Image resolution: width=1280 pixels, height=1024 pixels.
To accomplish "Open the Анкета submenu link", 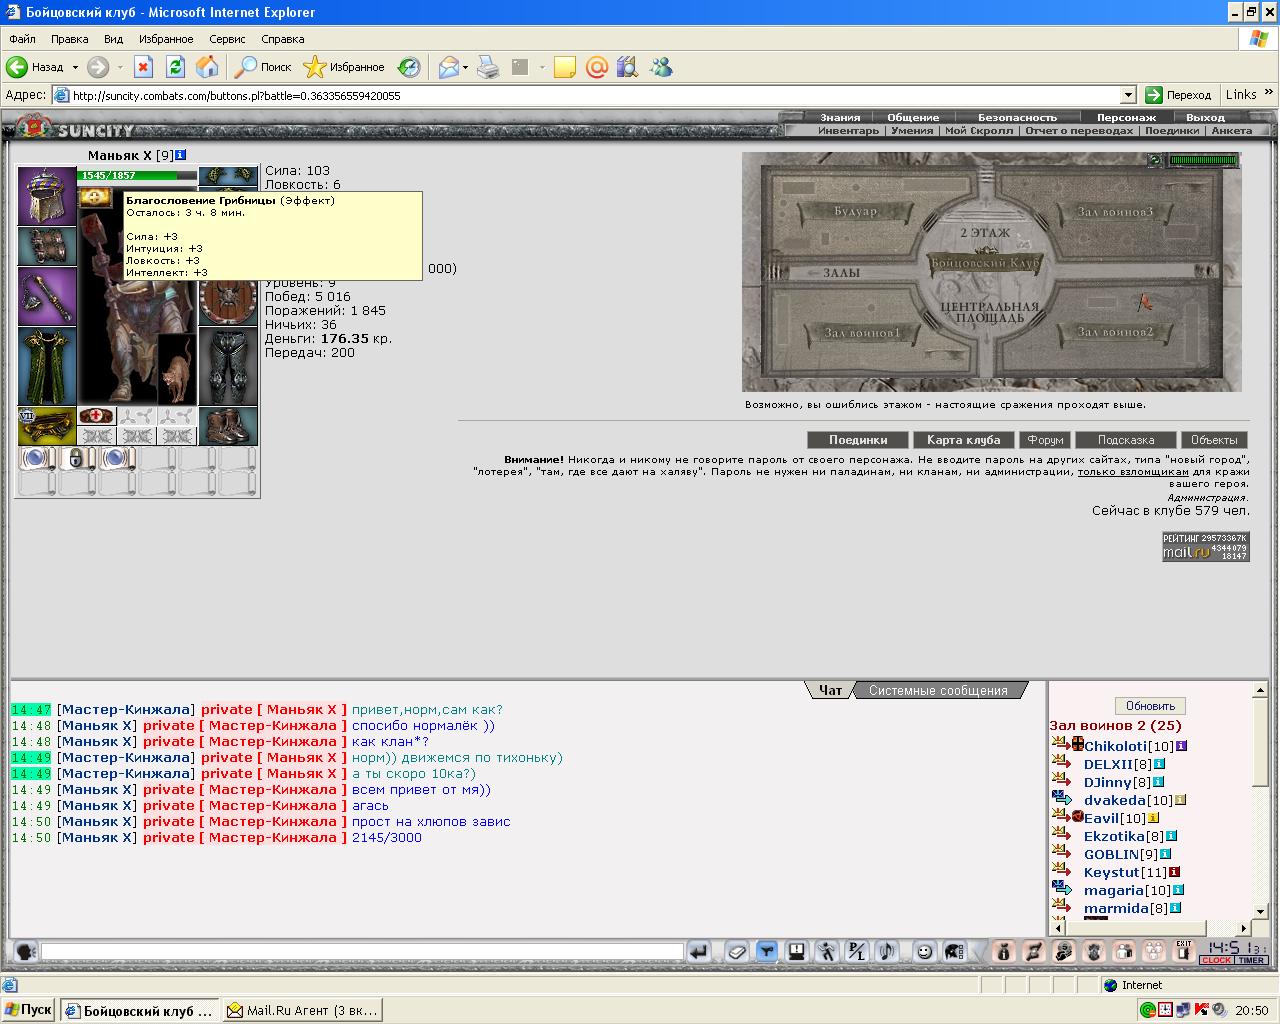I will tap(1231, 130).
